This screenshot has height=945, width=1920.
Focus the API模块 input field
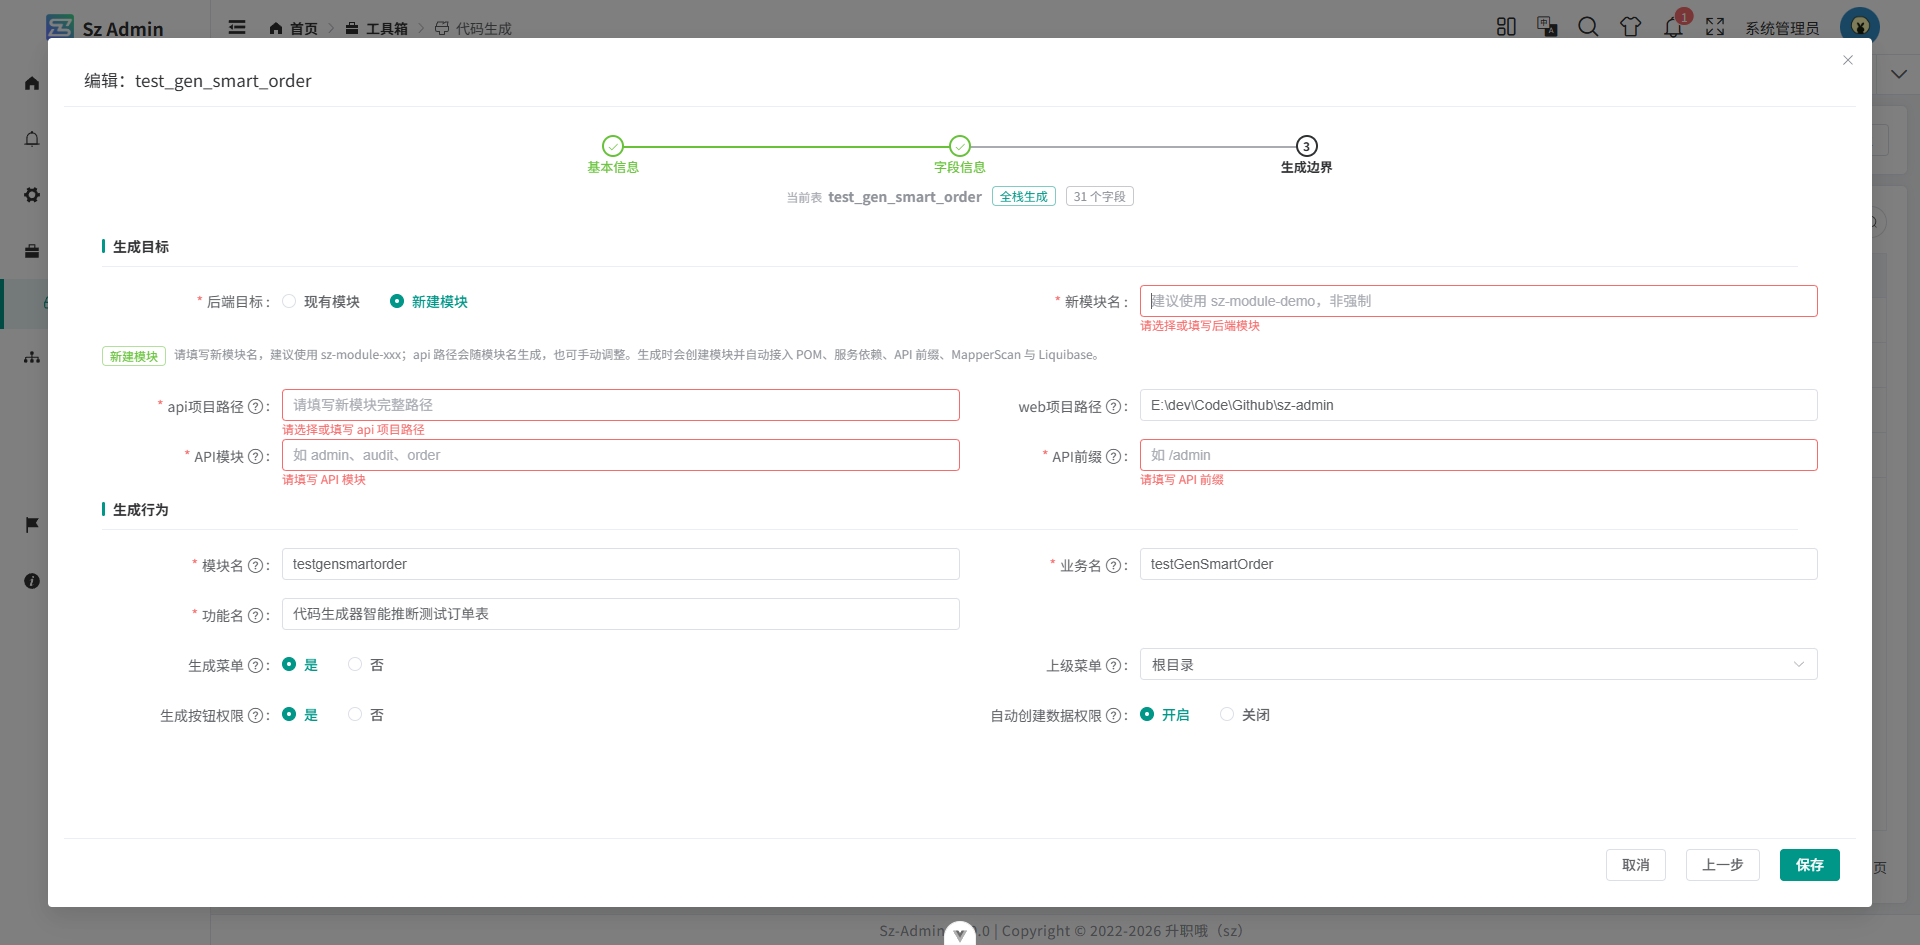tap(620, 455)
